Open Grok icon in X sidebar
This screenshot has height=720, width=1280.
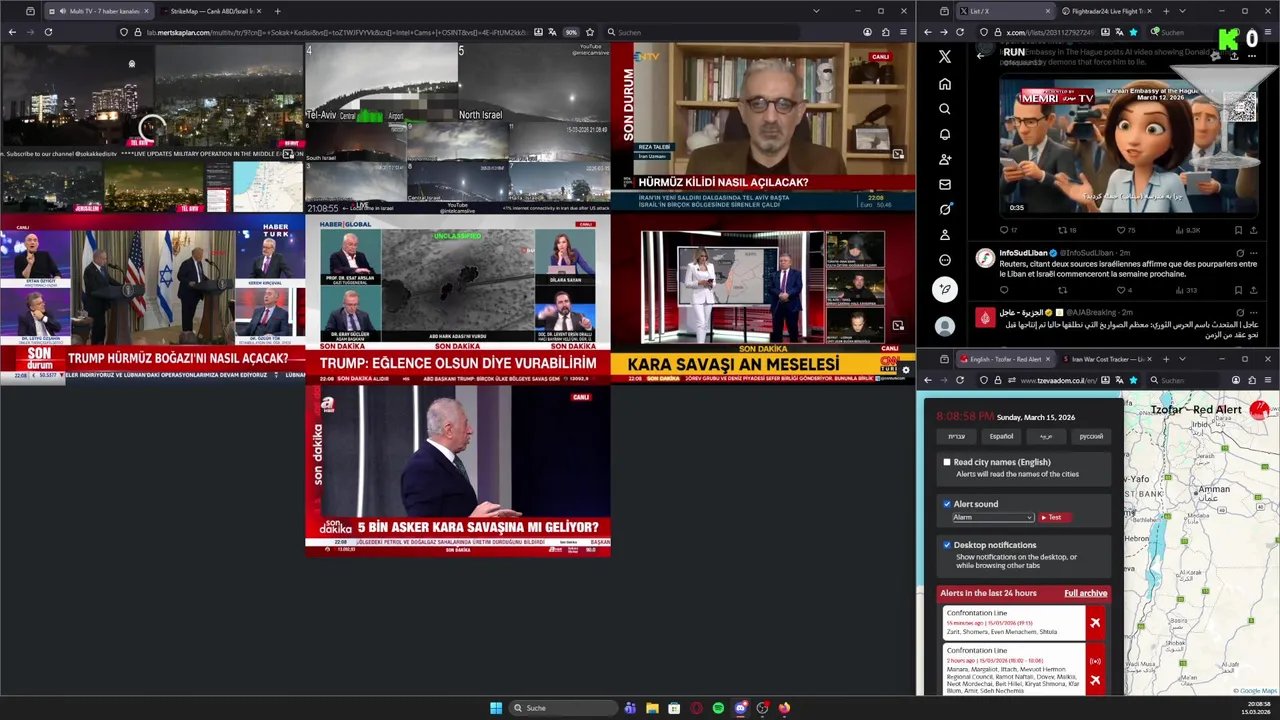(x=945, y=209)
